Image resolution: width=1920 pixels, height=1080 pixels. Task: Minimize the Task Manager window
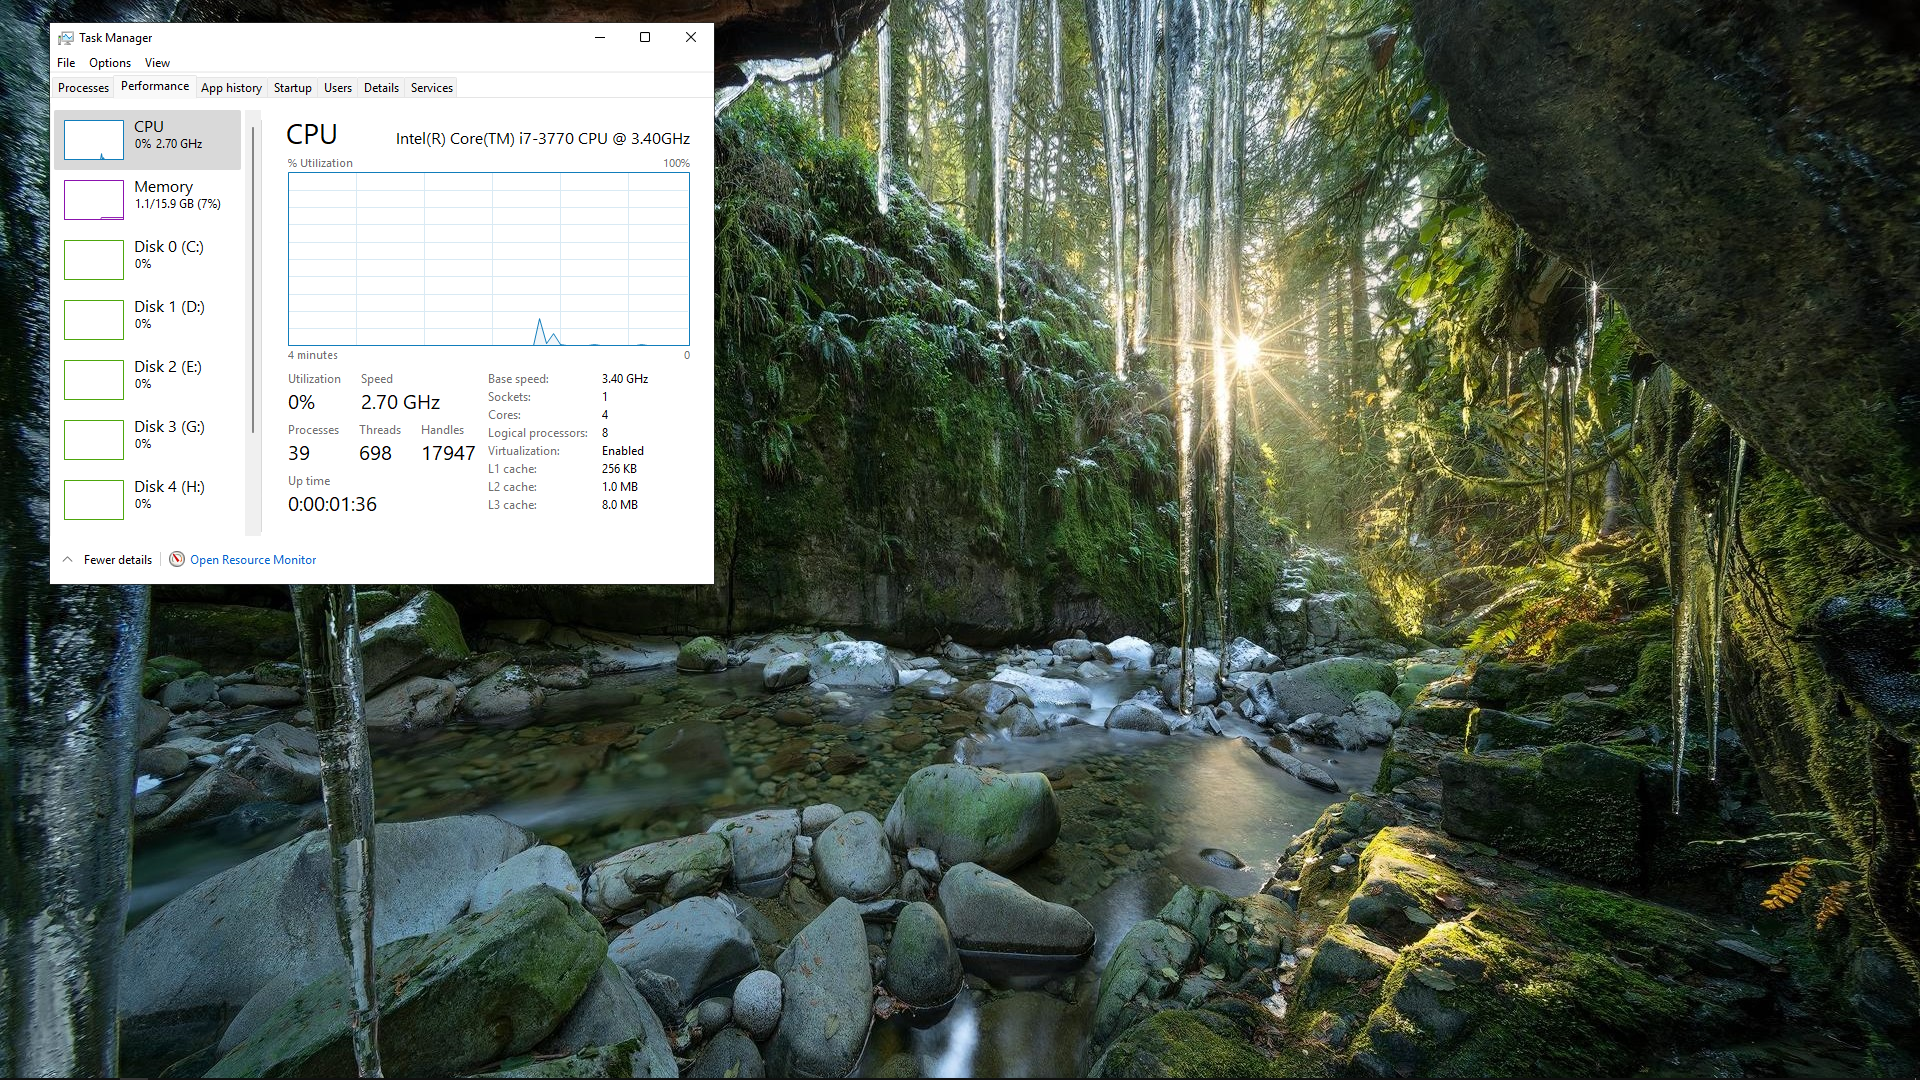(600, 37)
